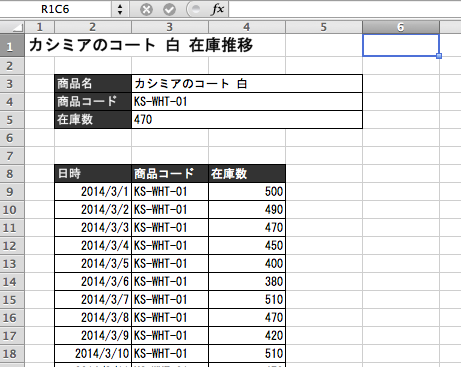
Task: Click the 日時 table header cell
Action: pos(93,174)
